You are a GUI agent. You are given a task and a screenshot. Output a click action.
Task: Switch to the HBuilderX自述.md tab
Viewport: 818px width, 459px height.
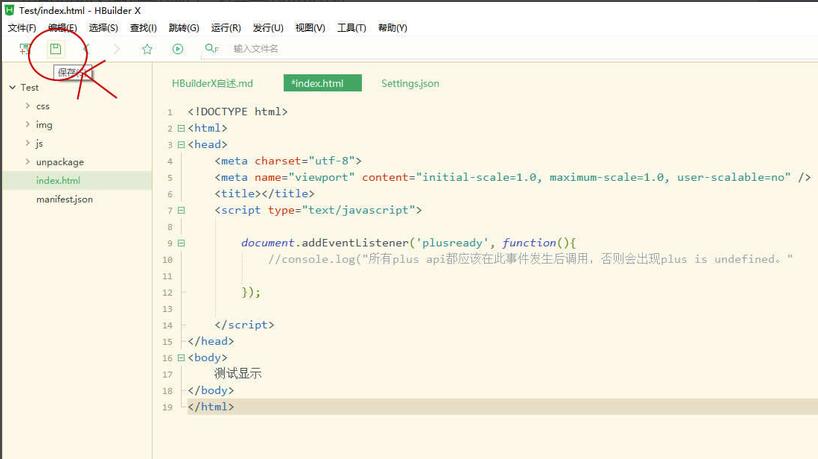click(212, 83)
